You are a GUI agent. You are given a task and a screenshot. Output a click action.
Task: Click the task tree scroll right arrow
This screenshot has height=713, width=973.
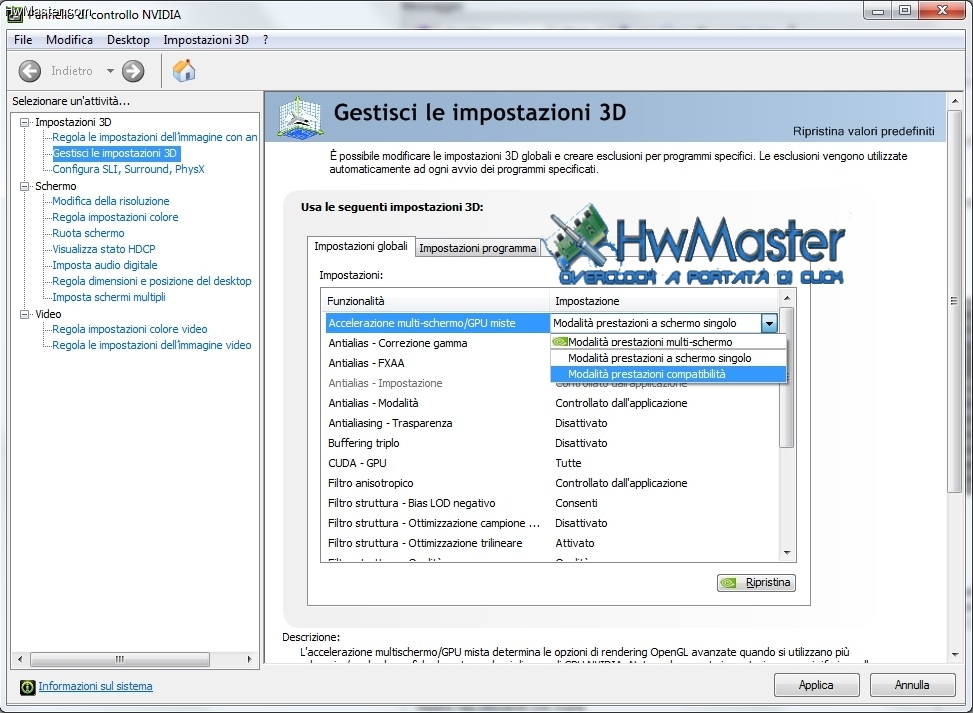249,659
